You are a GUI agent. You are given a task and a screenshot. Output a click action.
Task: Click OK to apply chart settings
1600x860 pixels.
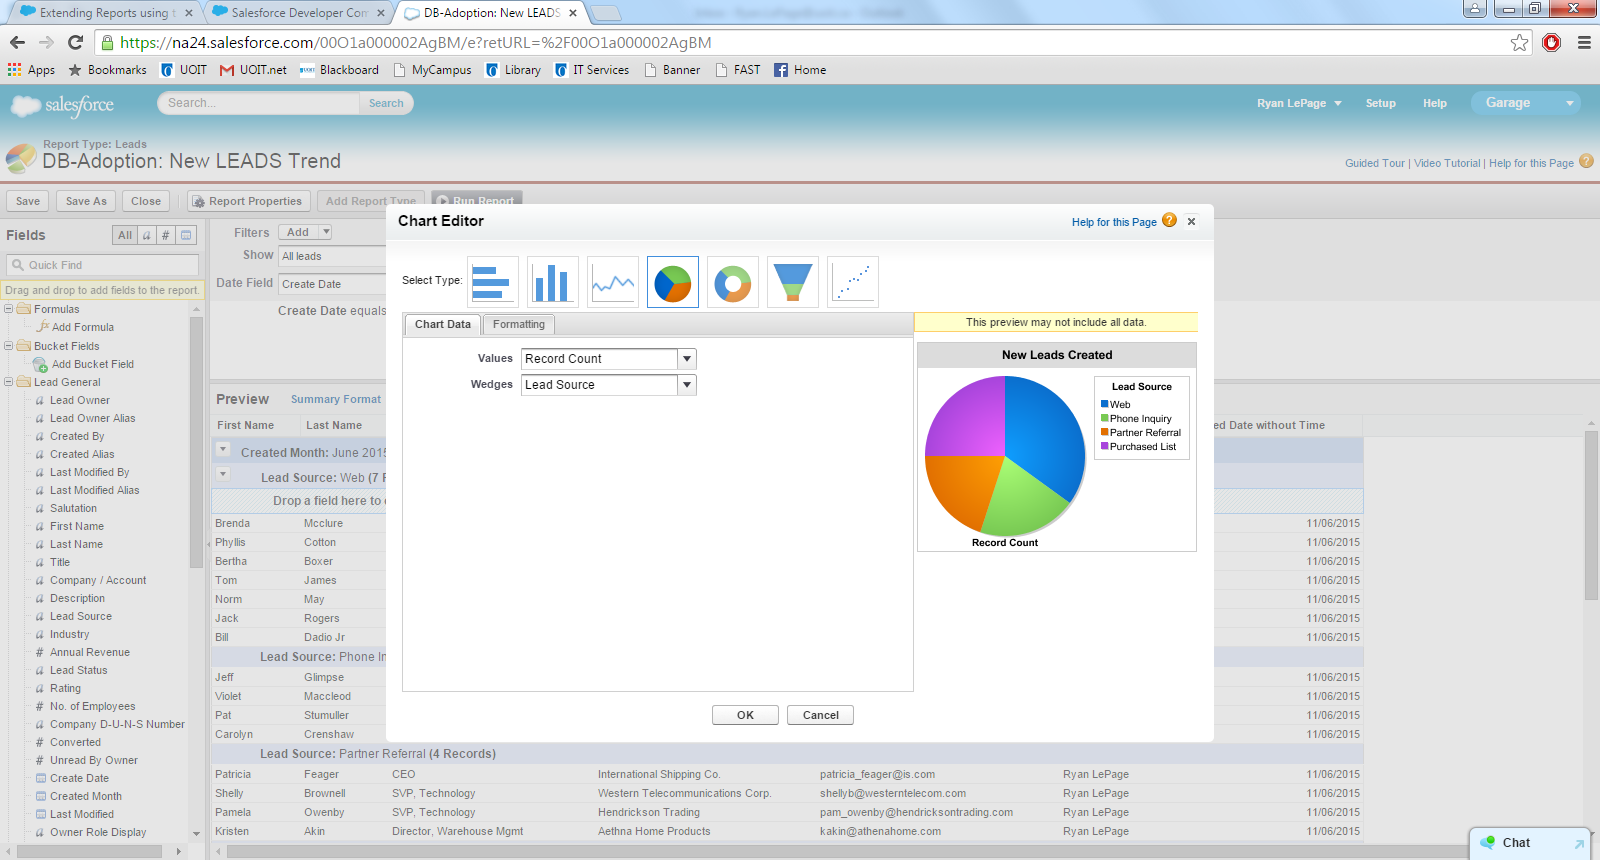coord(745,715)
